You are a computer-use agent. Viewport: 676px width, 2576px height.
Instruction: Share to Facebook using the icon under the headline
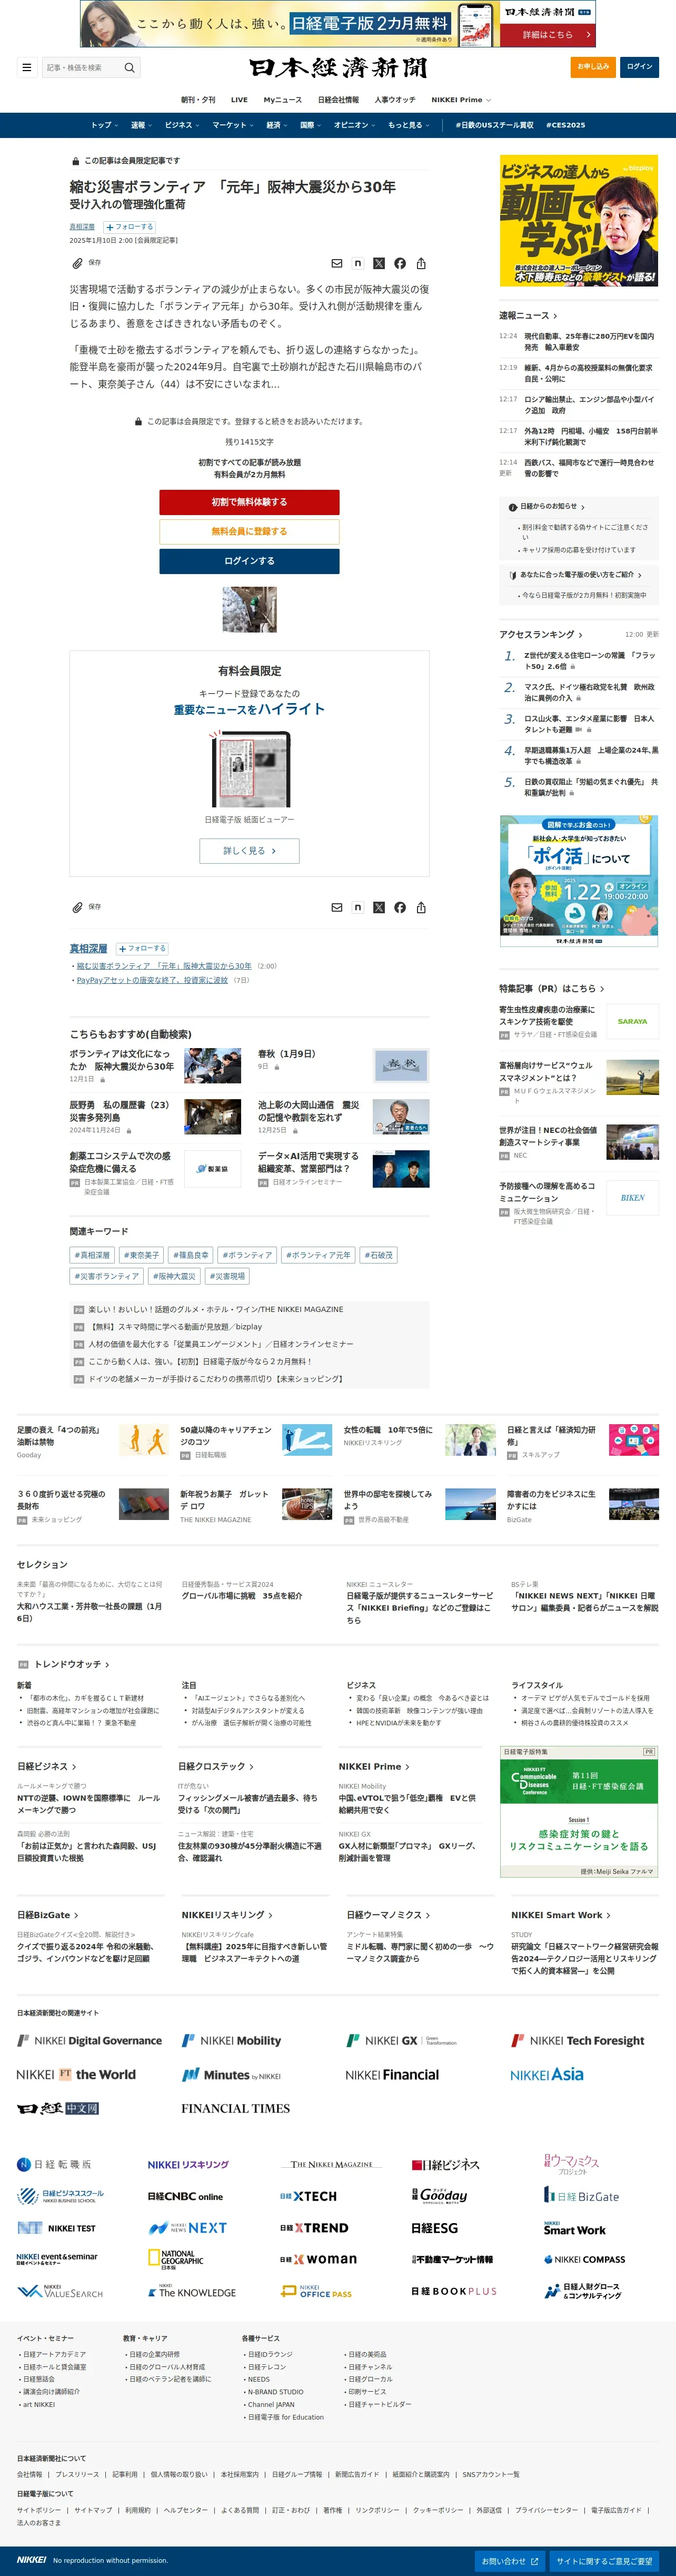point(400,263)
